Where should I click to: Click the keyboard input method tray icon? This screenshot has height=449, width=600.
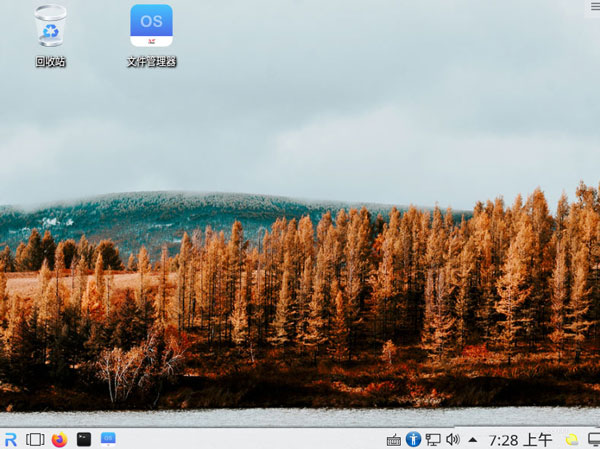coord(394,440)
